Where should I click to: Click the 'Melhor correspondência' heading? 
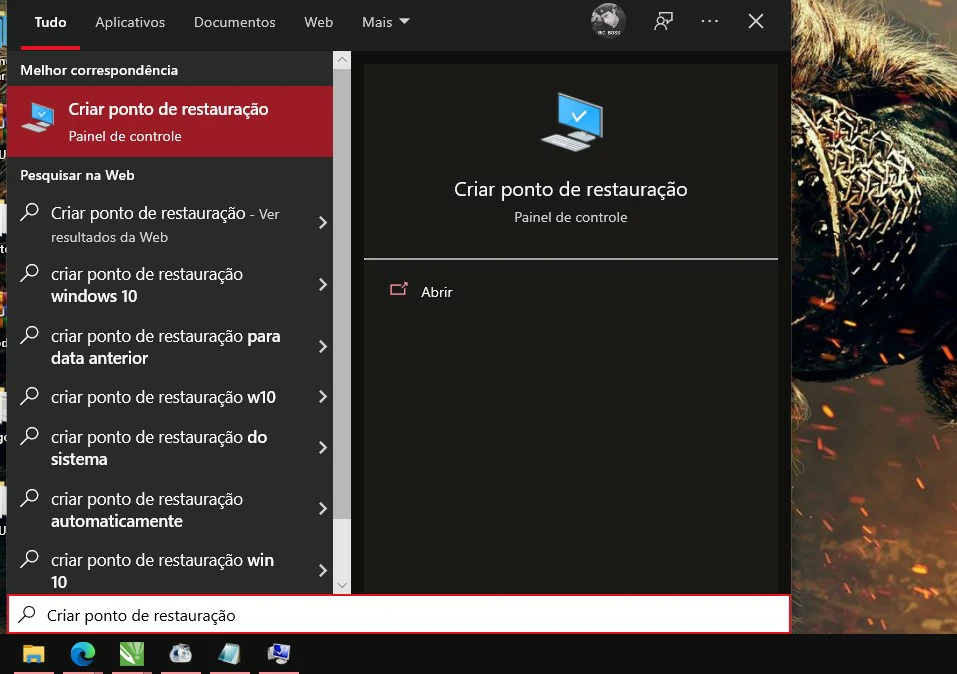99,70
